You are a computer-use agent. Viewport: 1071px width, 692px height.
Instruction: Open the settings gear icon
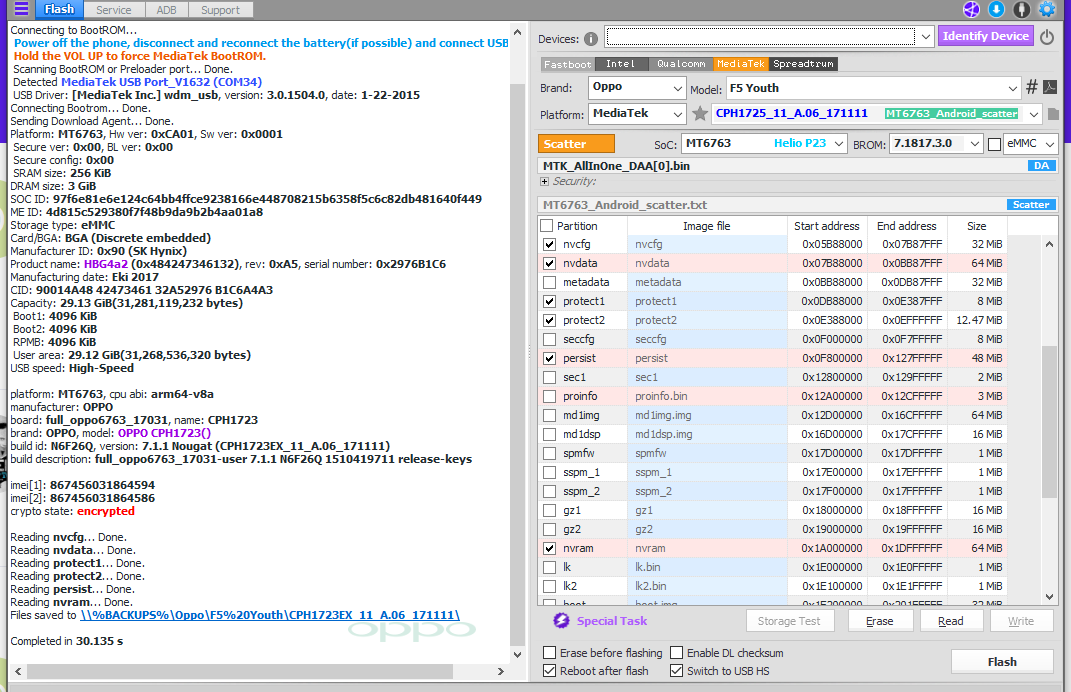tap(1047, 10)
